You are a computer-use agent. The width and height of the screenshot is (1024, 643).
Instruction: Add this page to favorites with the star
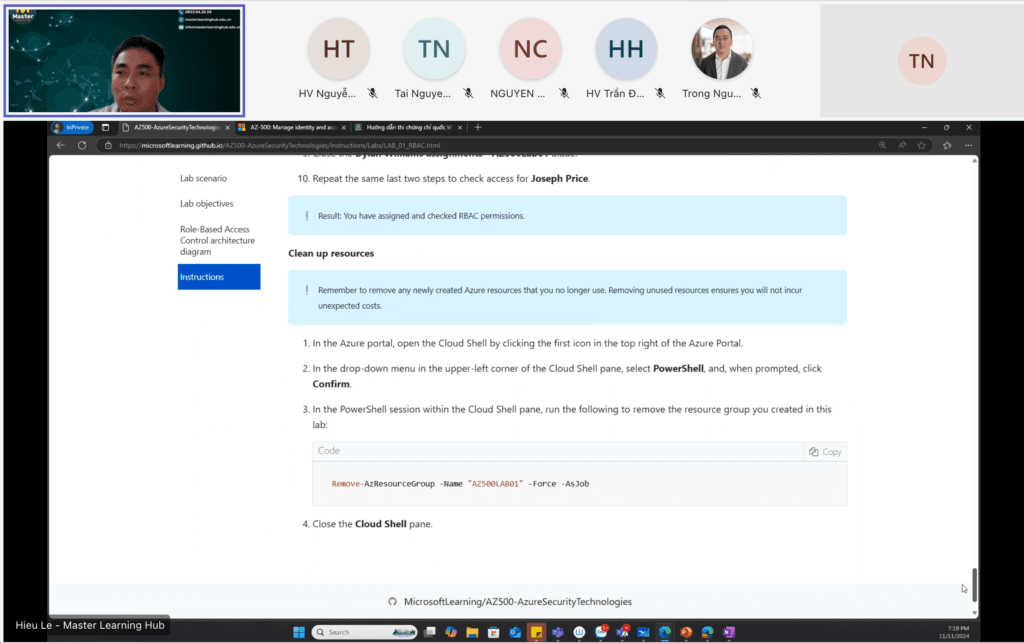point(921,146)
